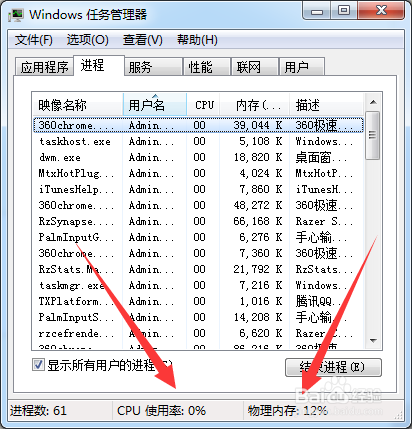Screen dimensions: 412x429
Task: Select the rzcefrende process row
Action: [198, 333]
